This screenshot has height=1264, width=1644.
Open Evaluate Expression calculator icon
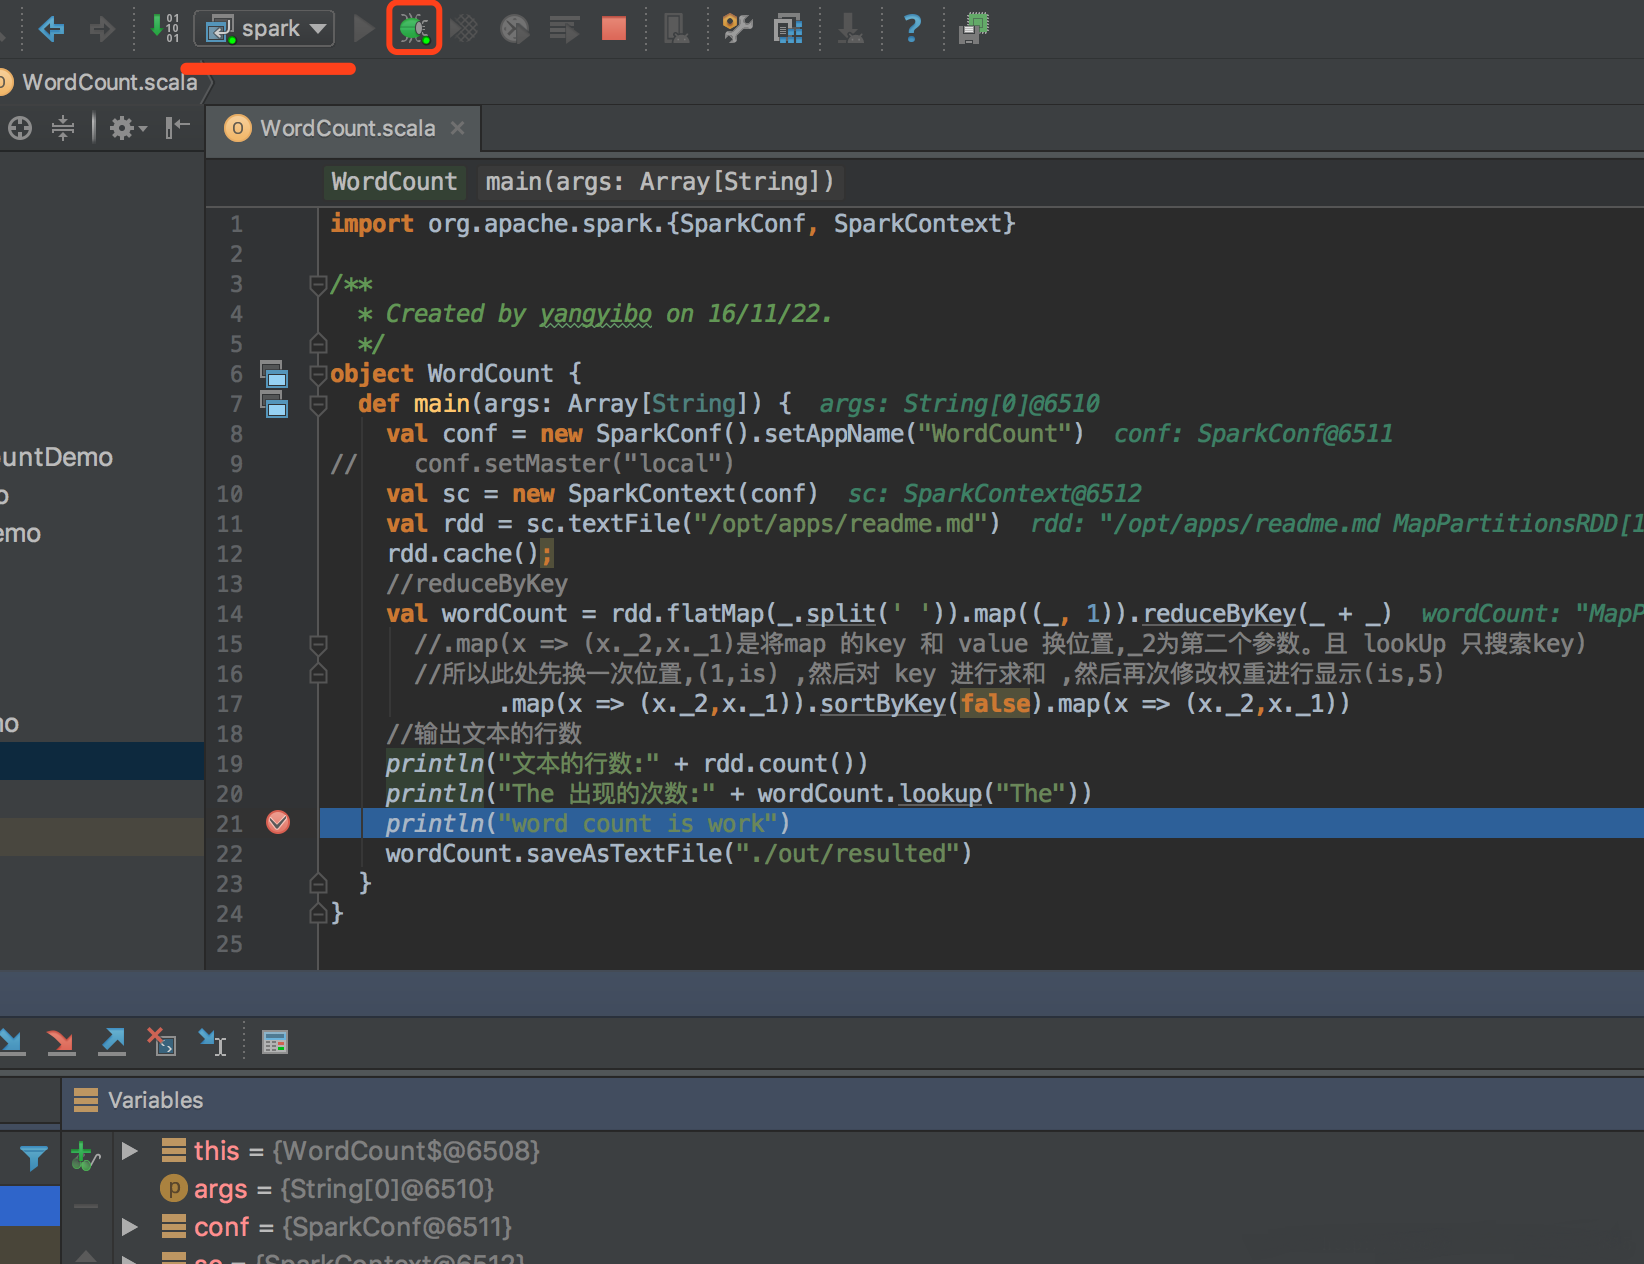275,1042
